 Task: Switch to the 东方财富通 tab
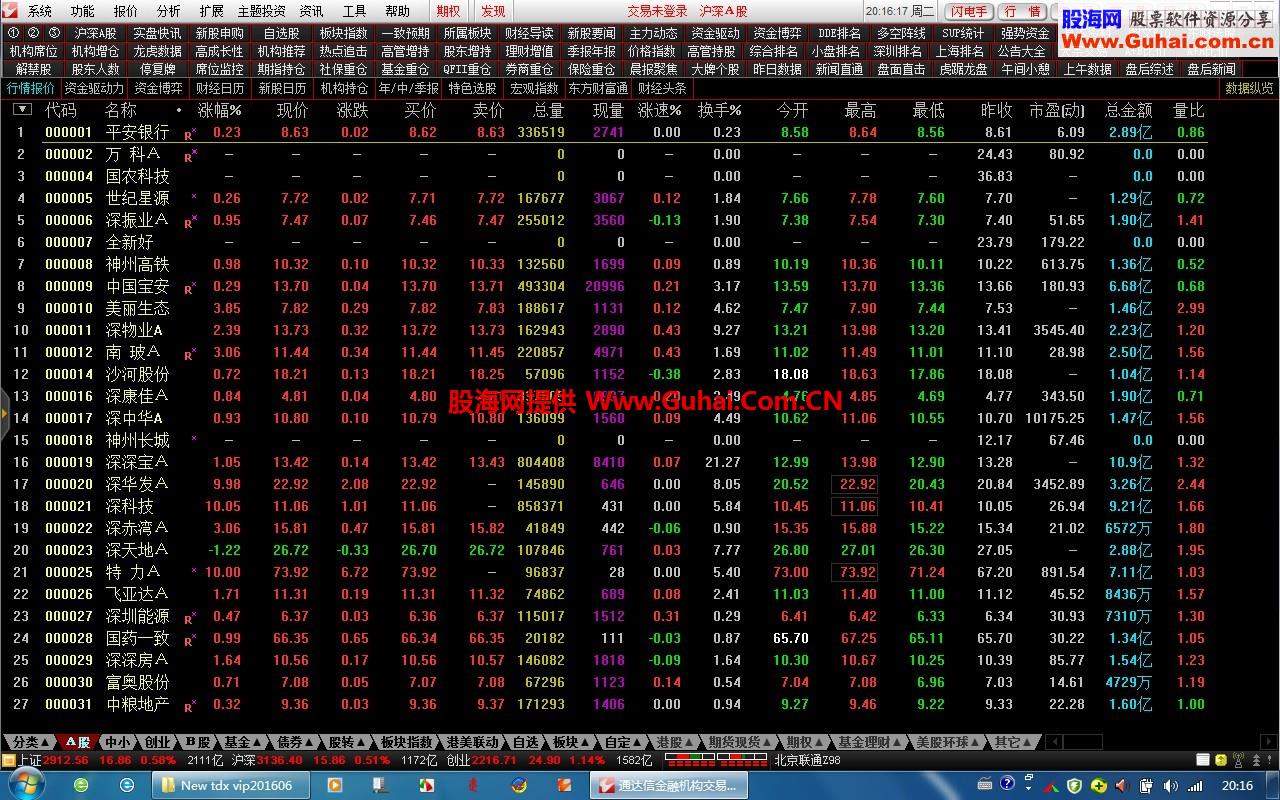coord(599,88)
